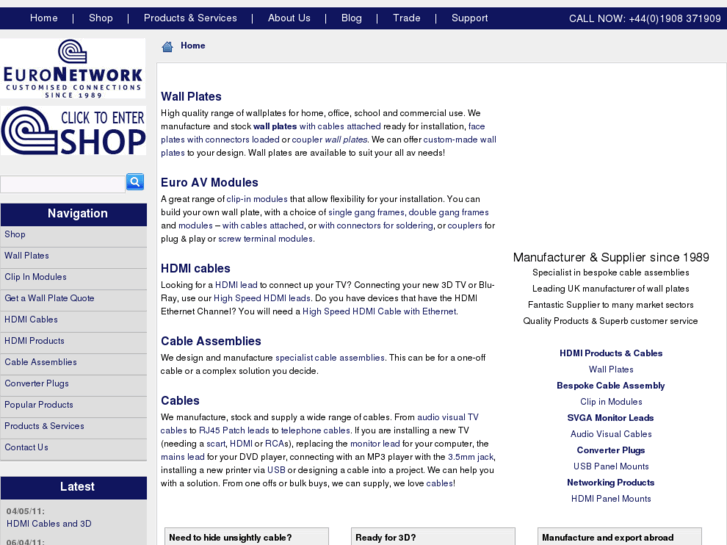Select Products & Services in Navigation sidebar

click(73, 427)
